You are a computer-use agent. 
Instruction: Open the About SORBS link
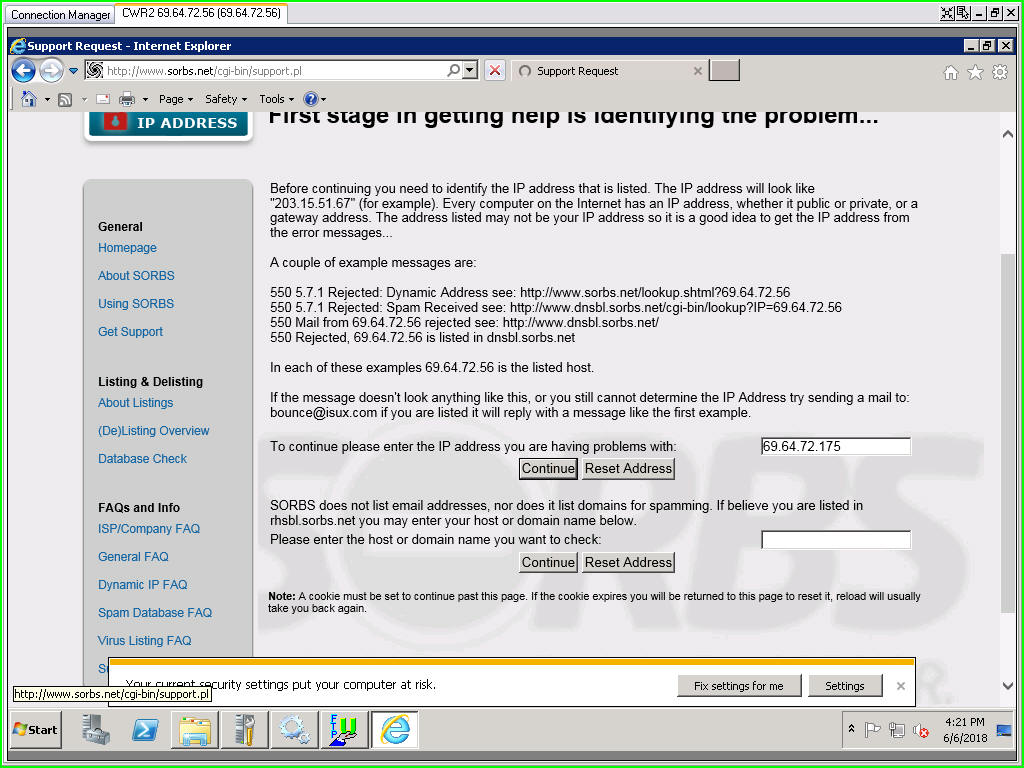tap(136, 276)
